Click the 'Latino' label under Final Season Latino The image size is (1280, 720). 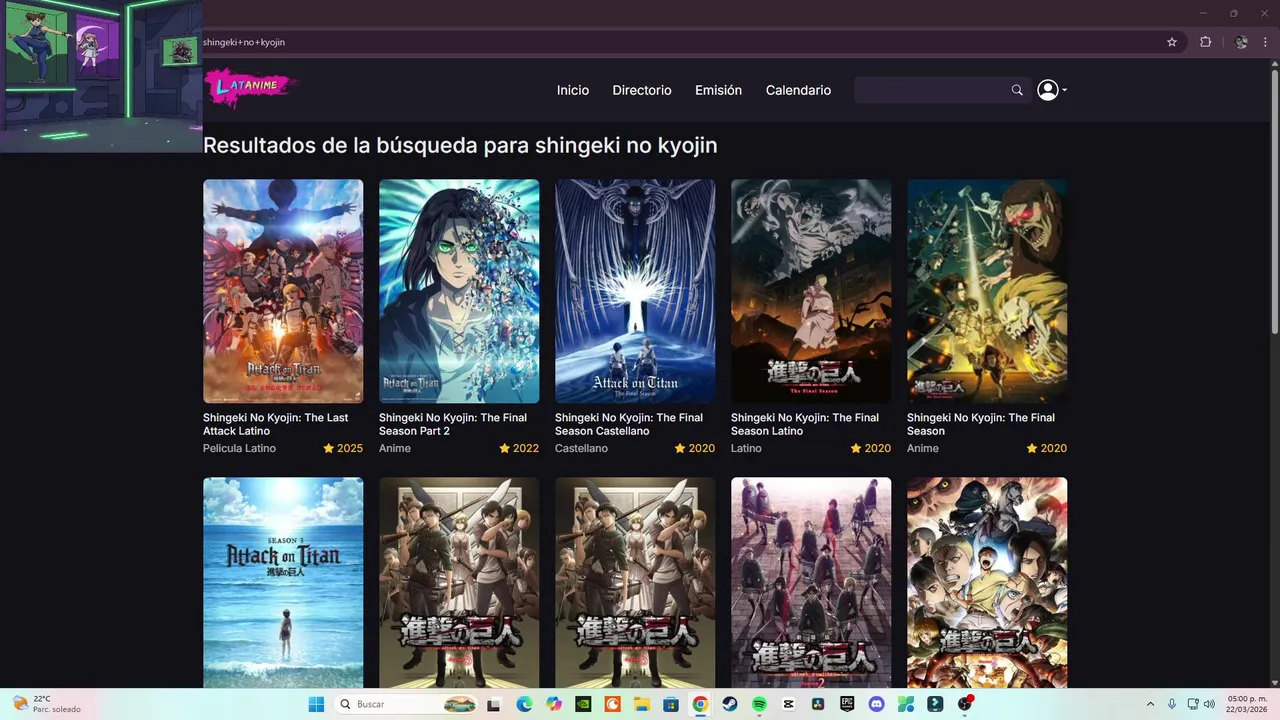[x=746, y=448]
